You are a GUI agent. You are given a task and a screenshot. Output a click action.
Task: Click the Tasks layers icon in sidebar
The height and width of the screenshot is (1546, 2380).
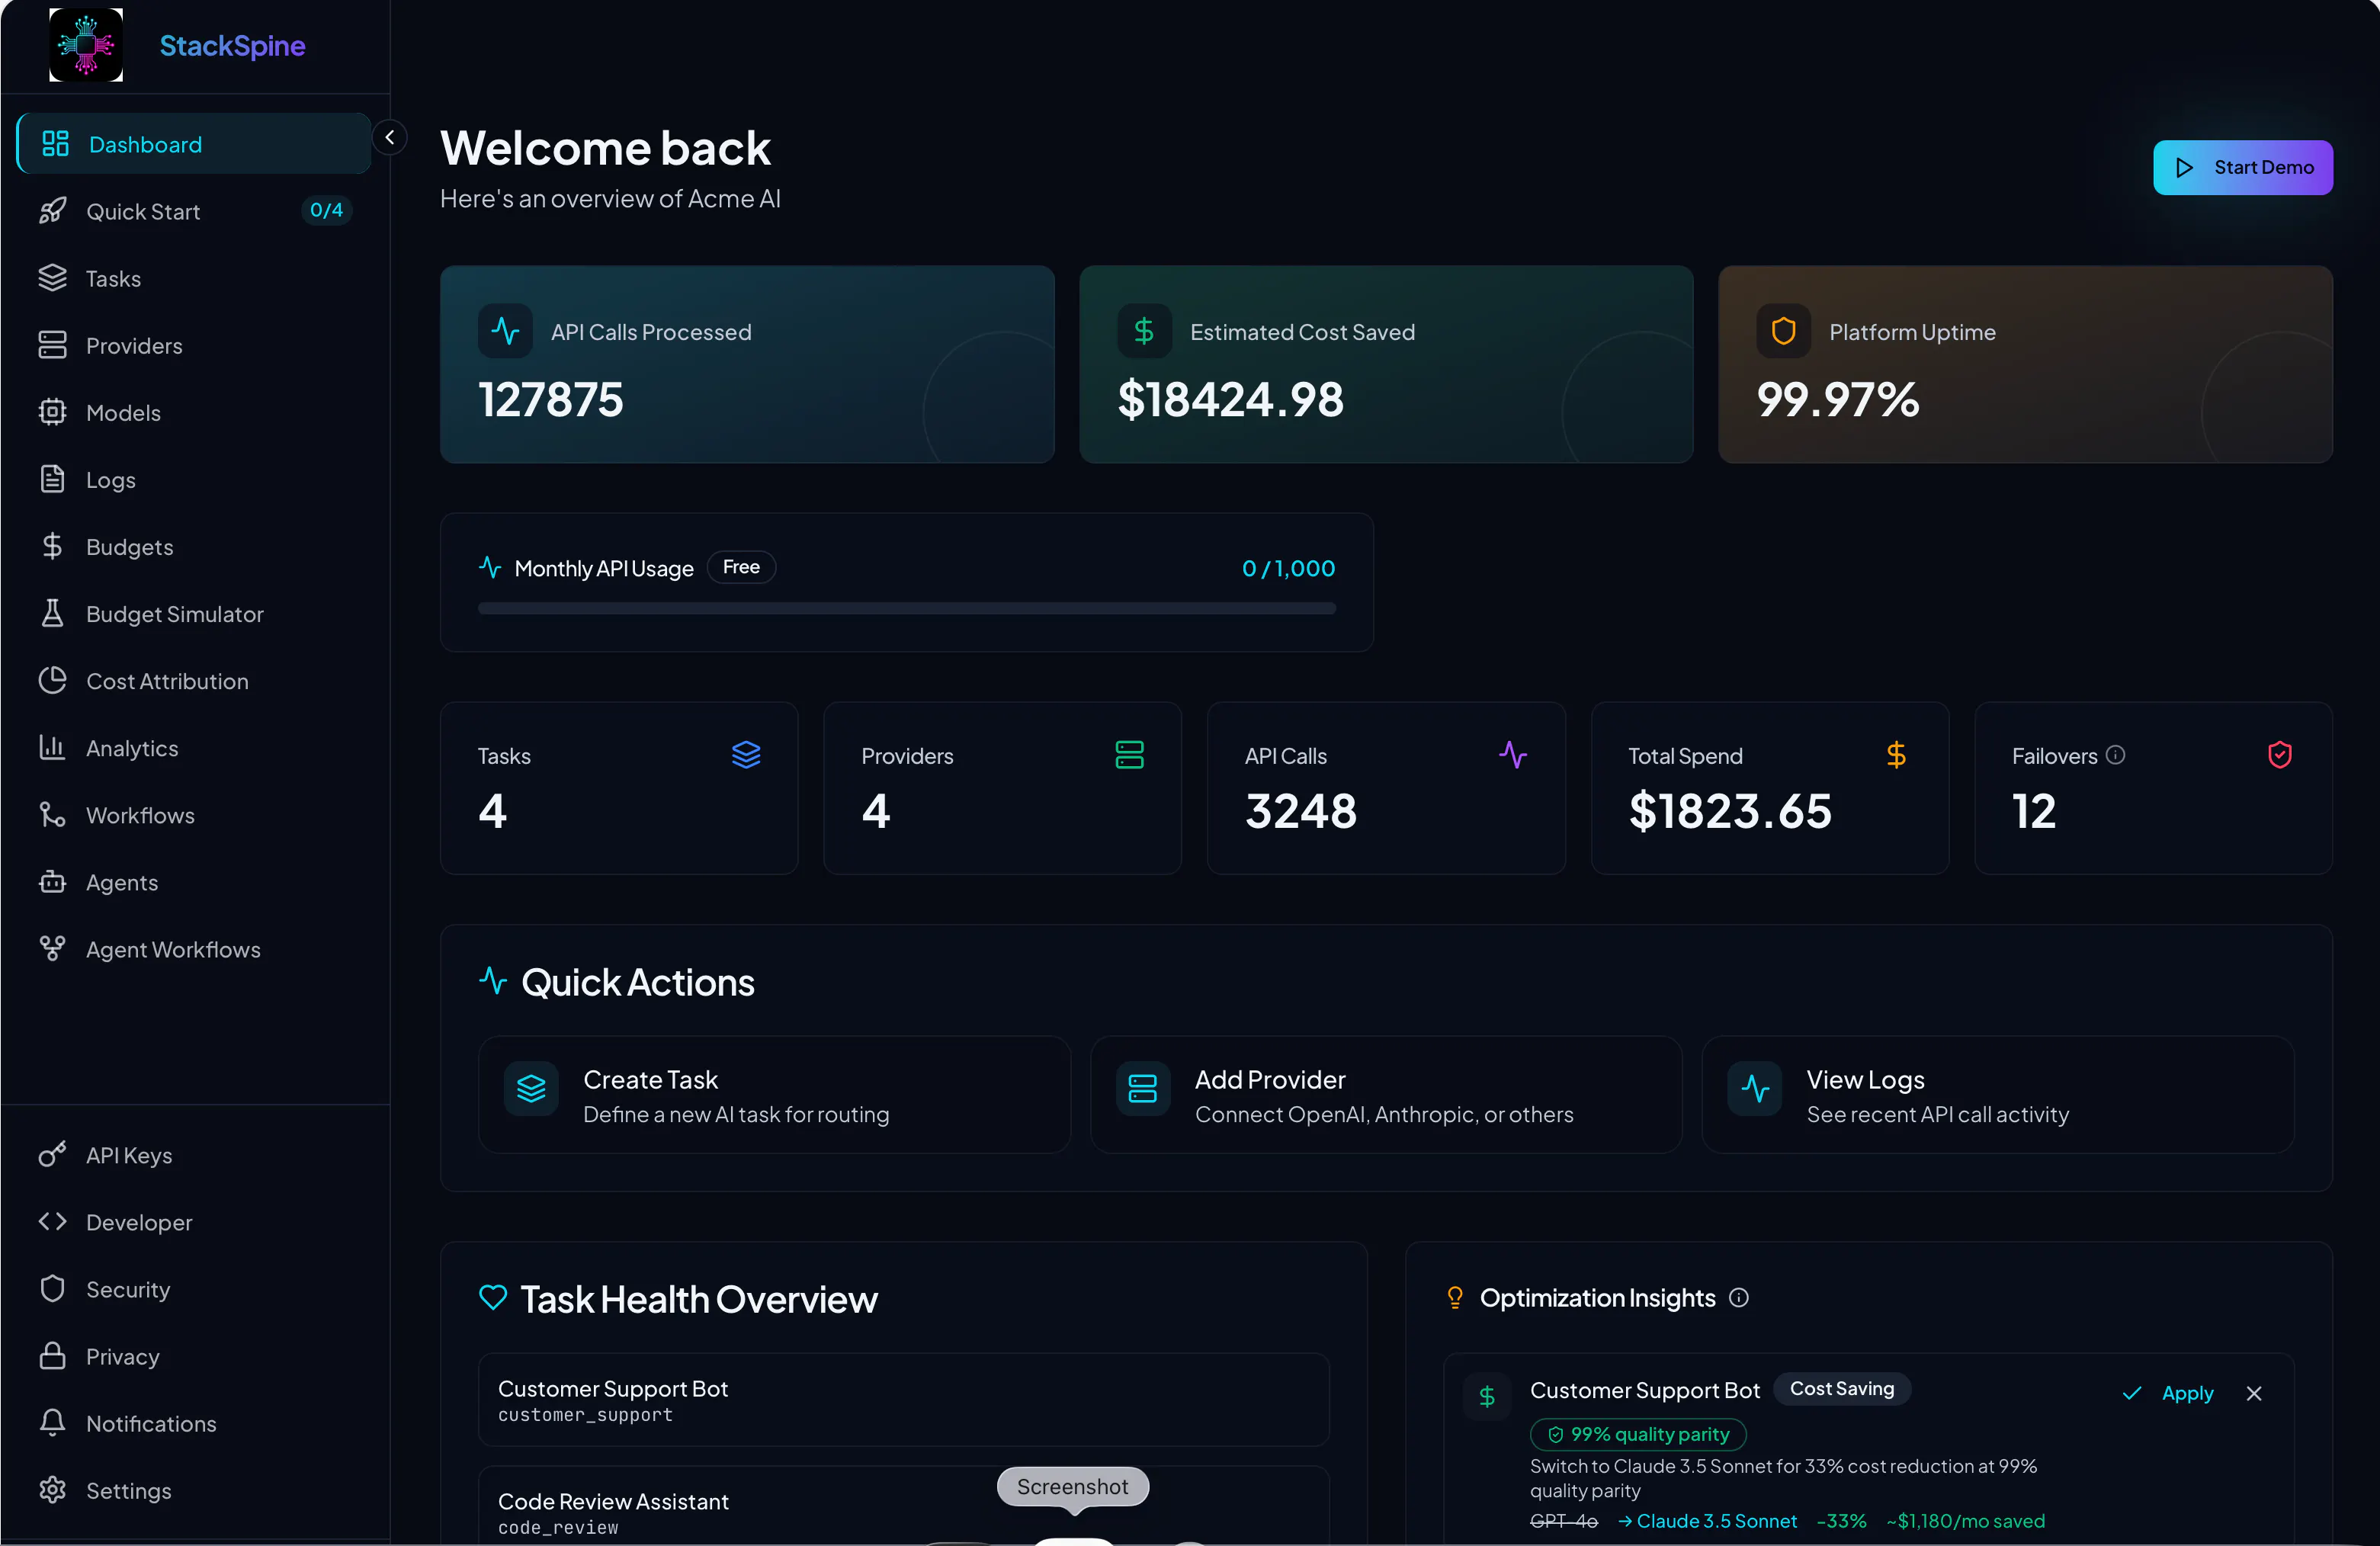52,278
